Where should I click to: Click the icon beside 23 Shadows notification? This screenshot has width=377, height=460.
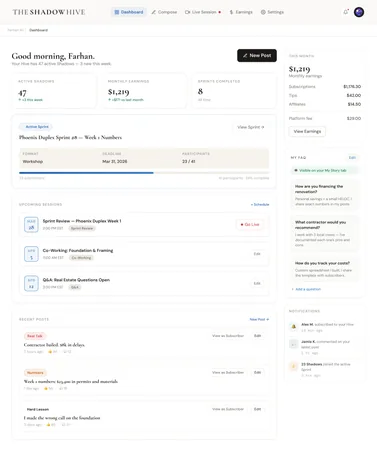coord(293,367)
